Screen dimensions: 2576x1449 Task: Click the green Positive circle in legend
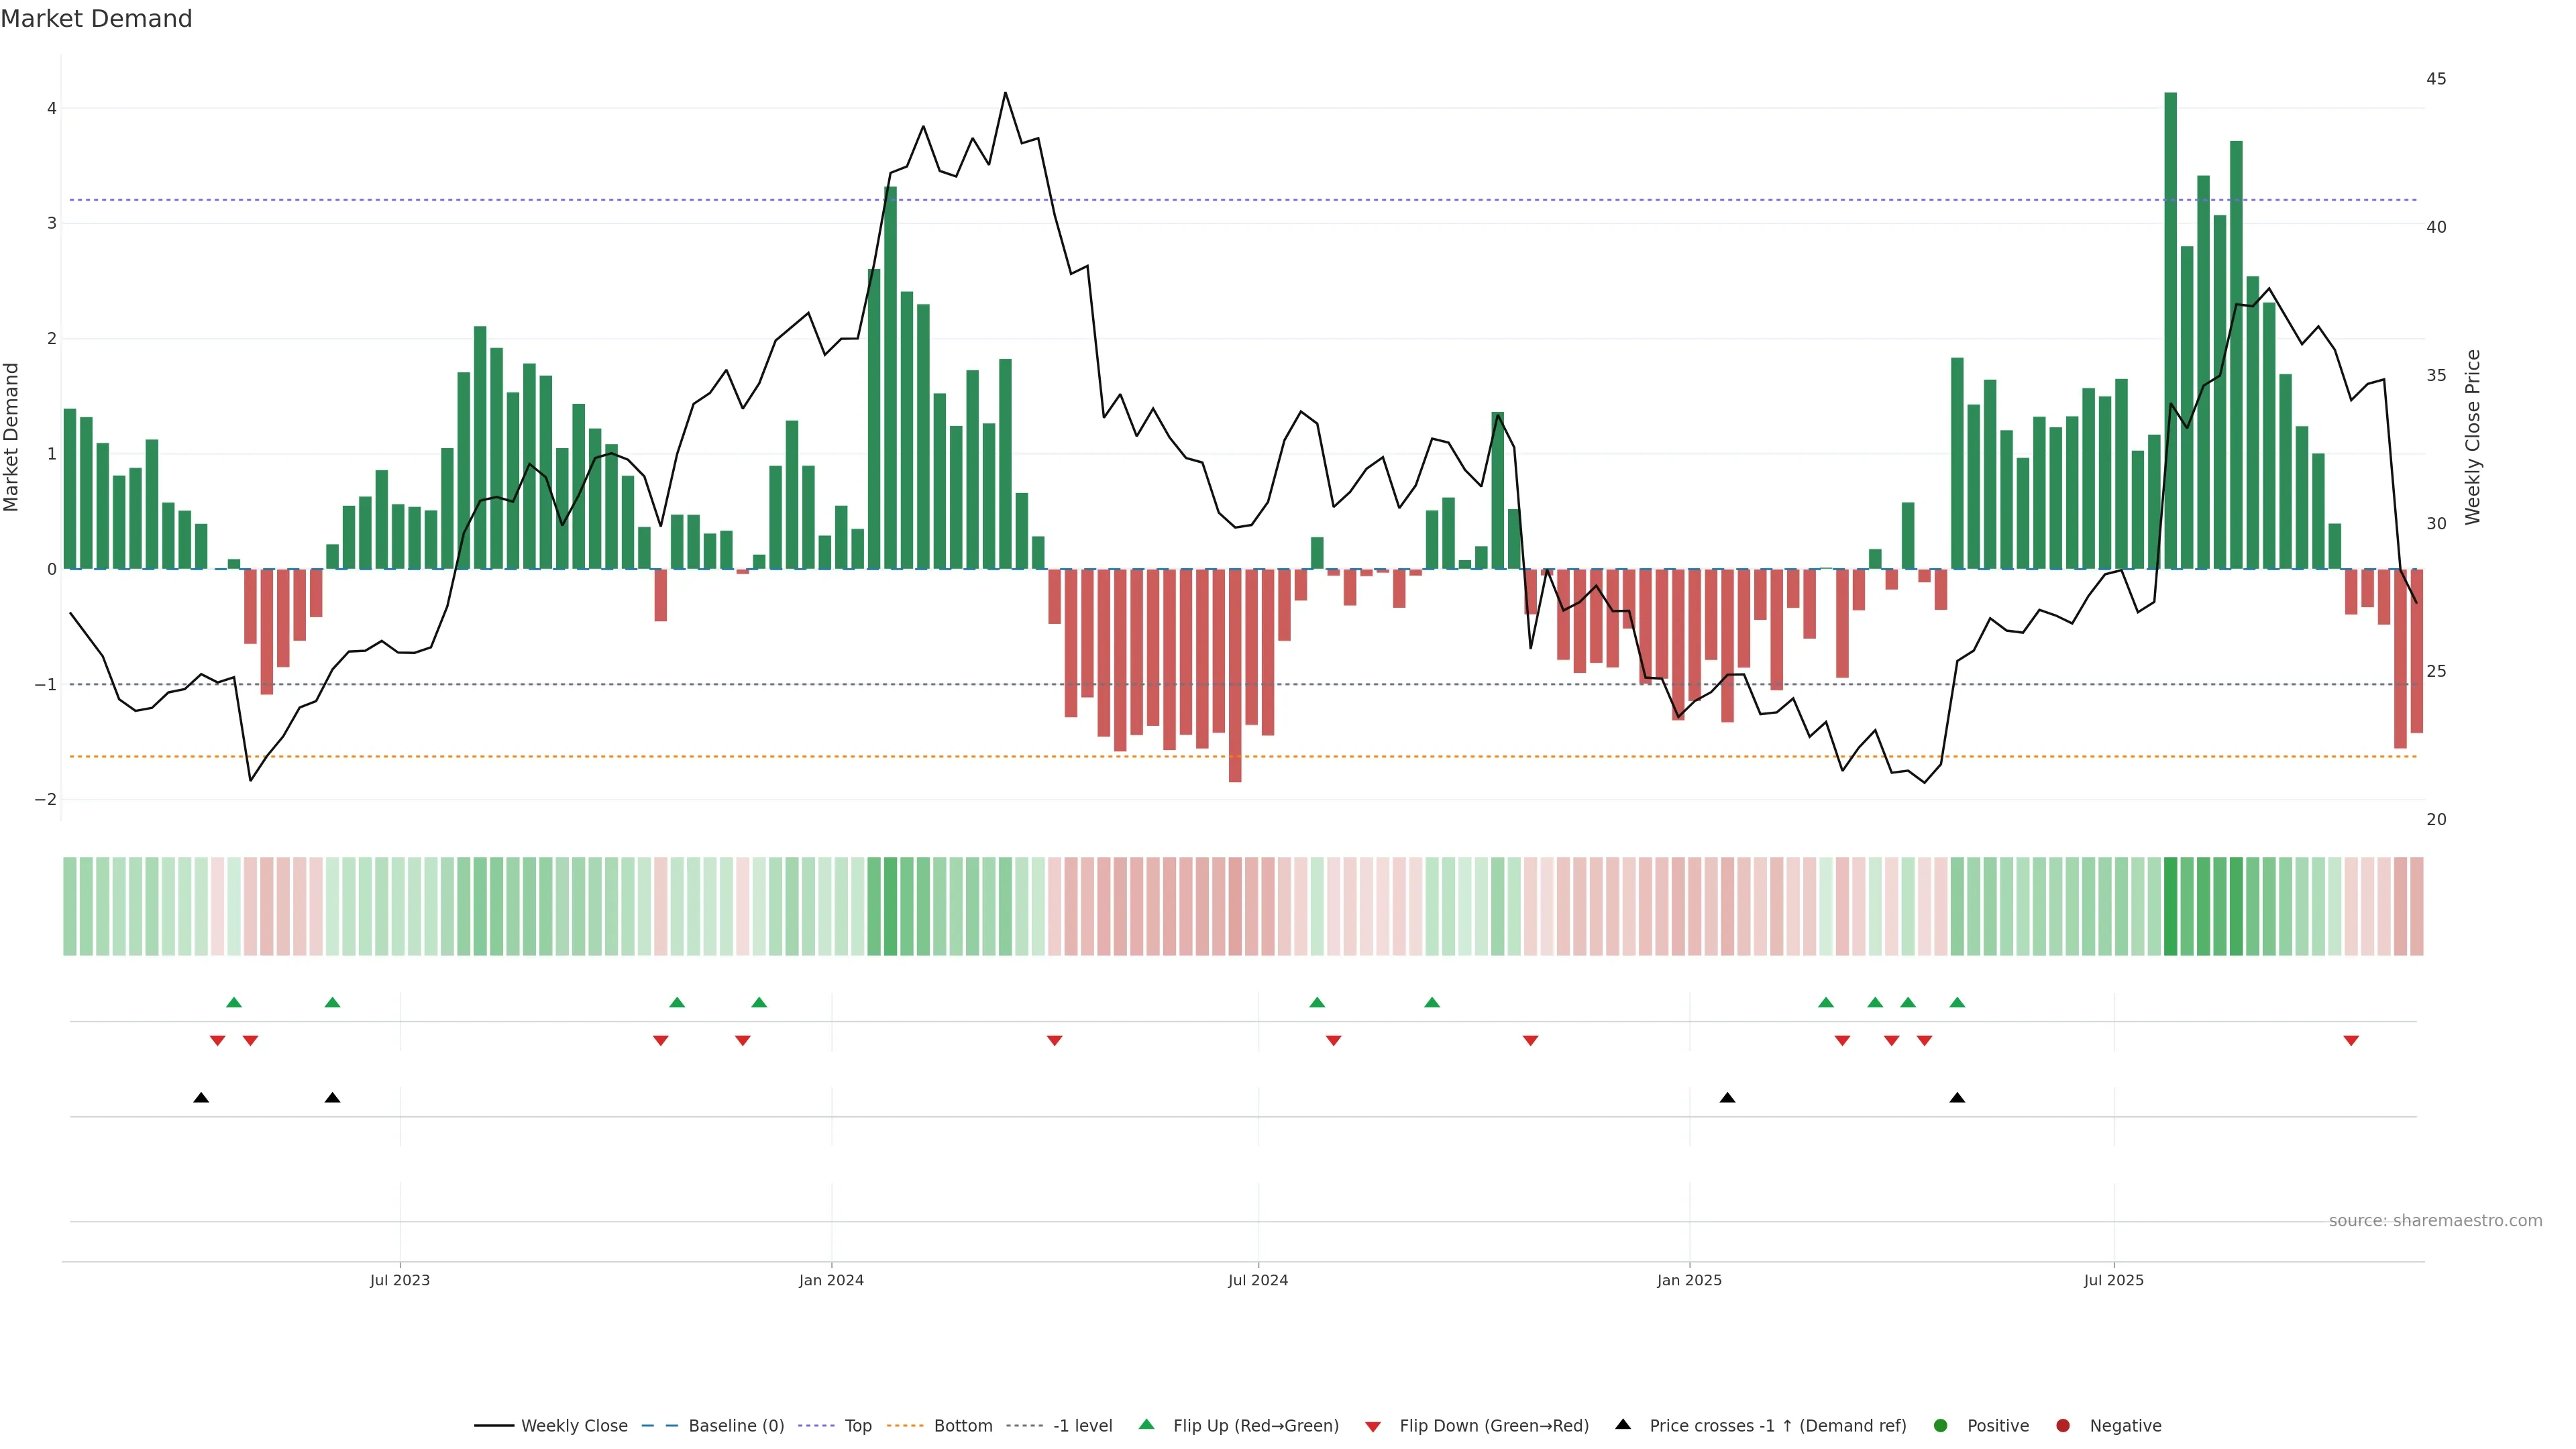[x=1941, y=1425]
